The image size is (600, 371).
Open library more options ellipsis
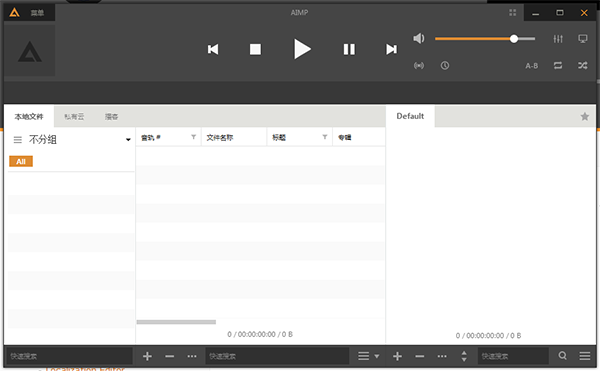coord(192,356)
